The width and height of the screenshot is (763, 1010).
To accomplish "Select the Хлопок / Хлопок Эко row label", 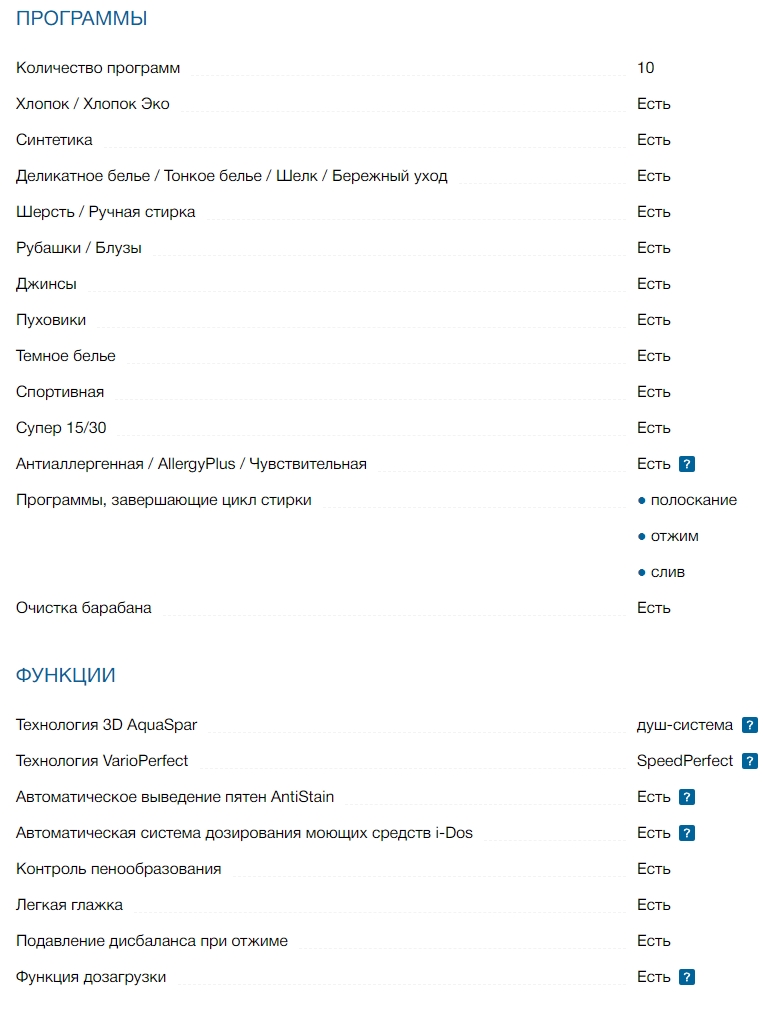I will pyautogui.click(x=93, y=104).
